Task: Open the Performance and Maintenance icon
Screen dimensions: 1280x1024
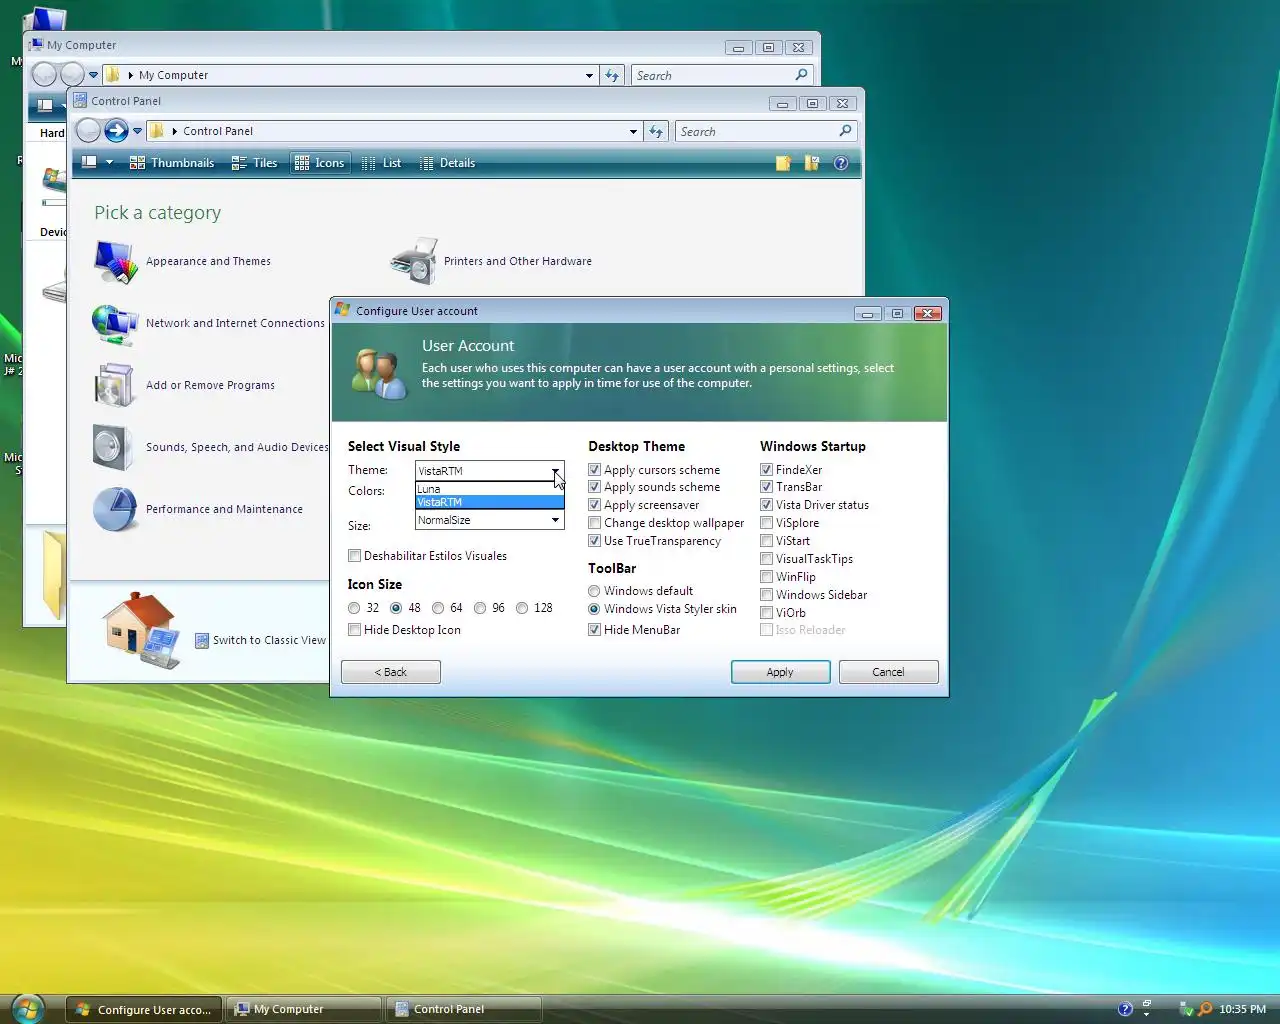Action: point(114,510)
